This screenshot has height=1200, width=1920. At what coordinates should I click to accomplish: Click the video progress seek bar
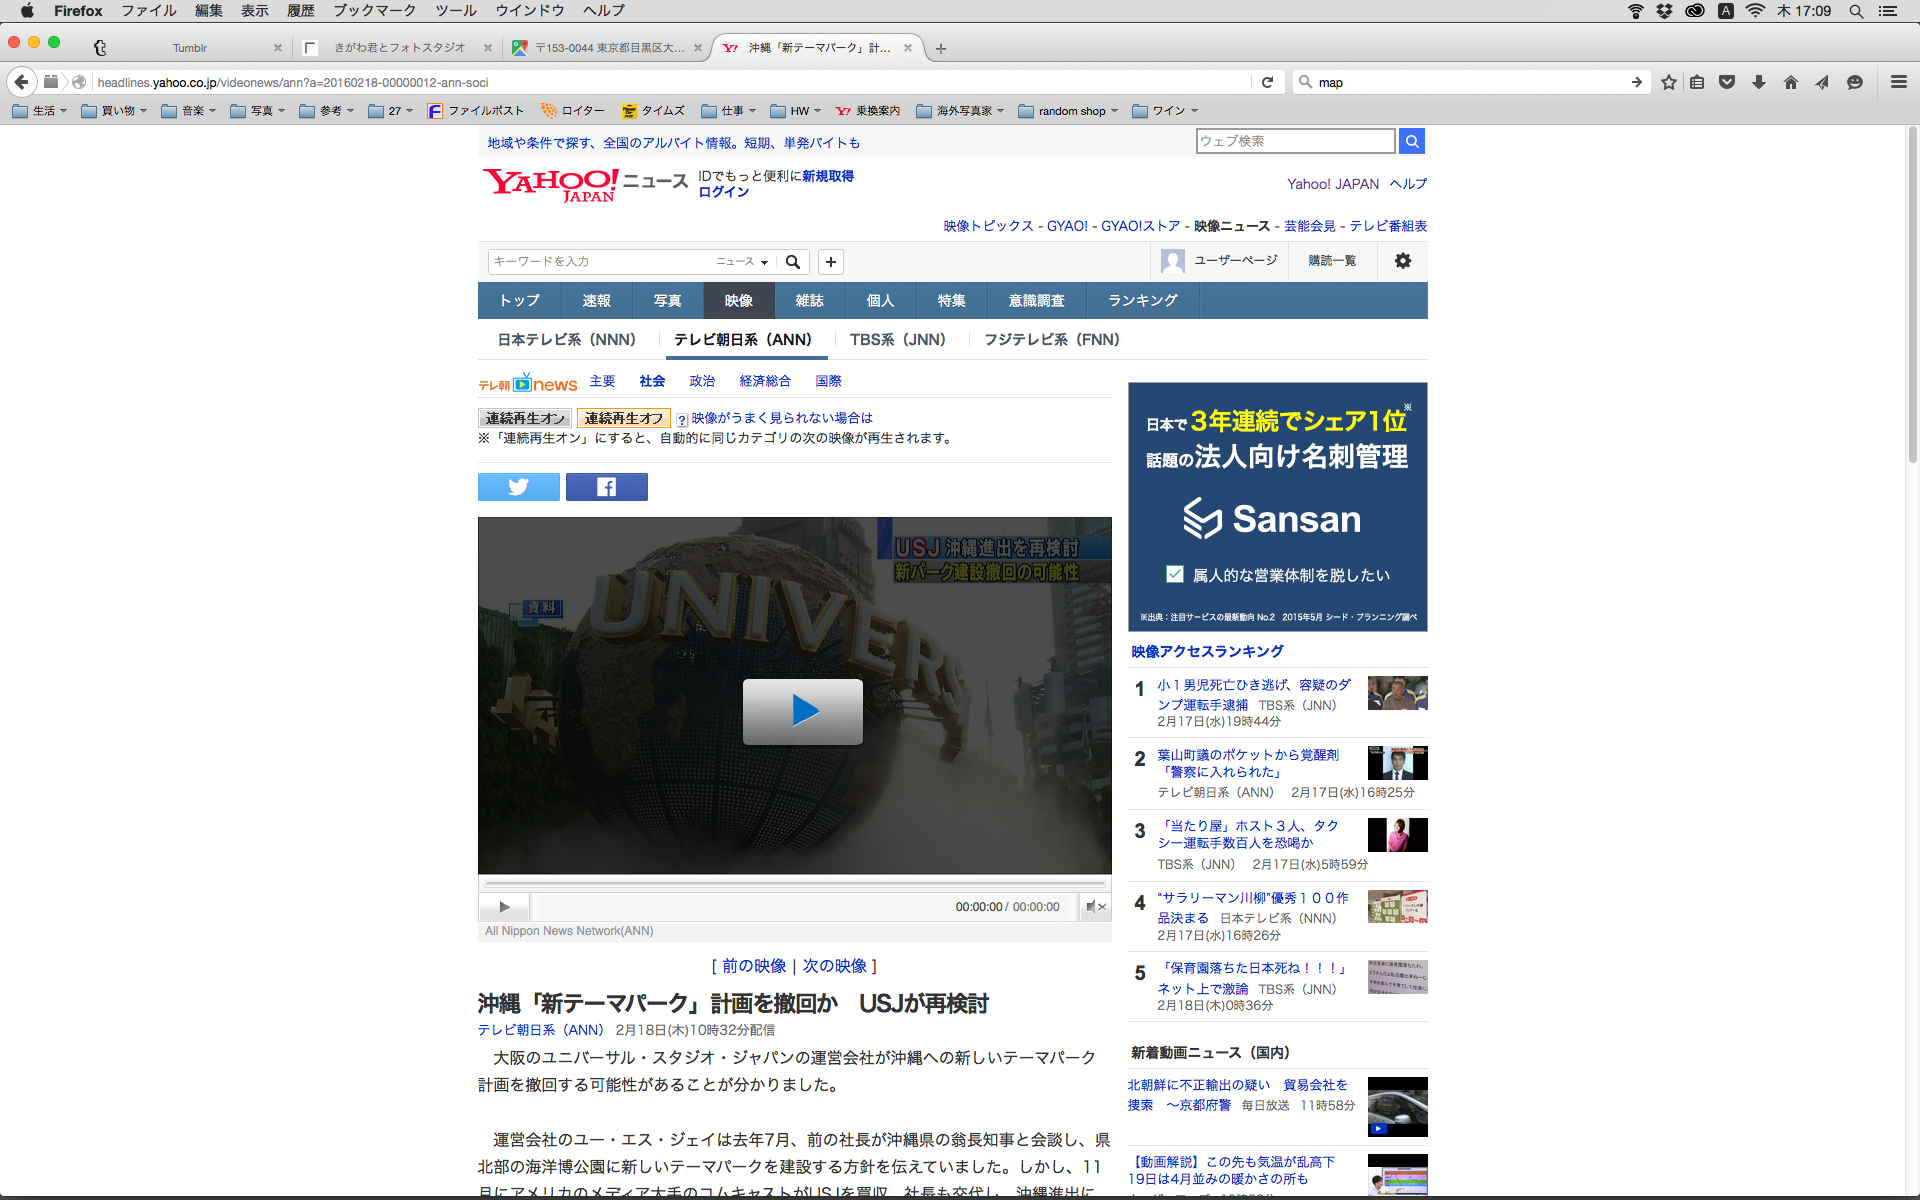click(x=795, y=884)
